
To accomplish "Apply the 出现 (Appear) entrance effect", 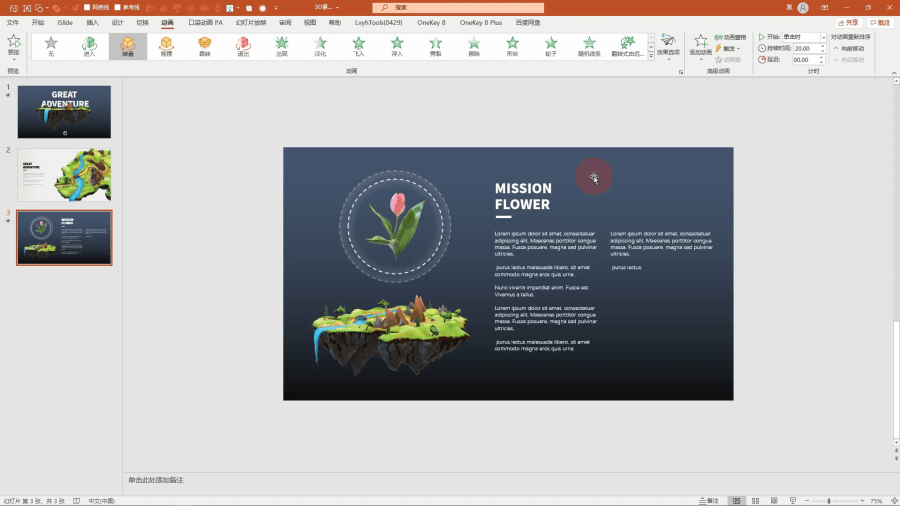I will click(x=281, y=46).
